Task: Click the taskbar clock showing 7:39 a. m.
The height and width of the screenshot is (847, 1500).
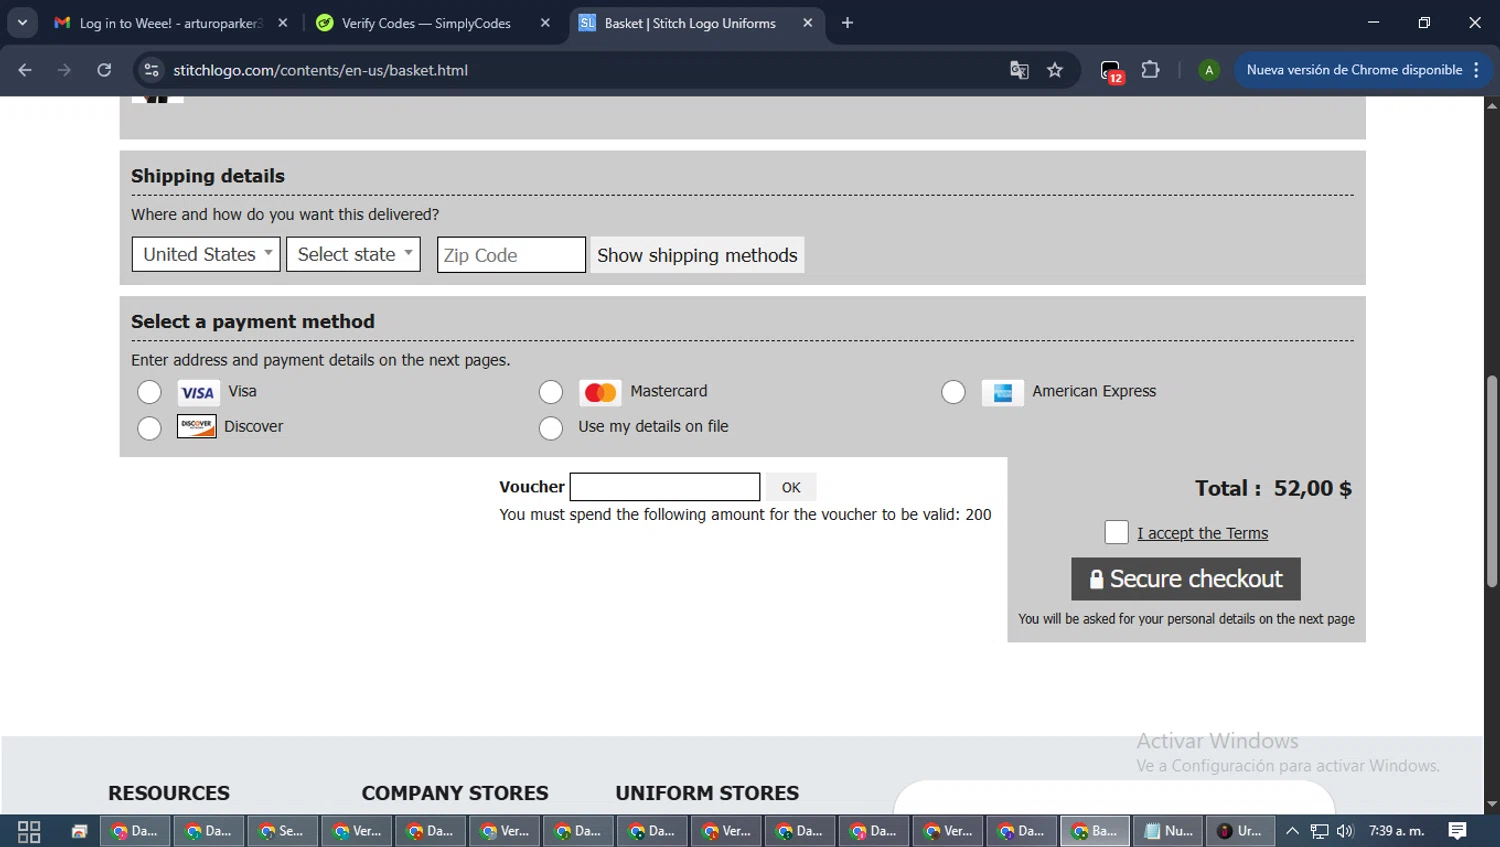Action: (x=1397, y=831)
